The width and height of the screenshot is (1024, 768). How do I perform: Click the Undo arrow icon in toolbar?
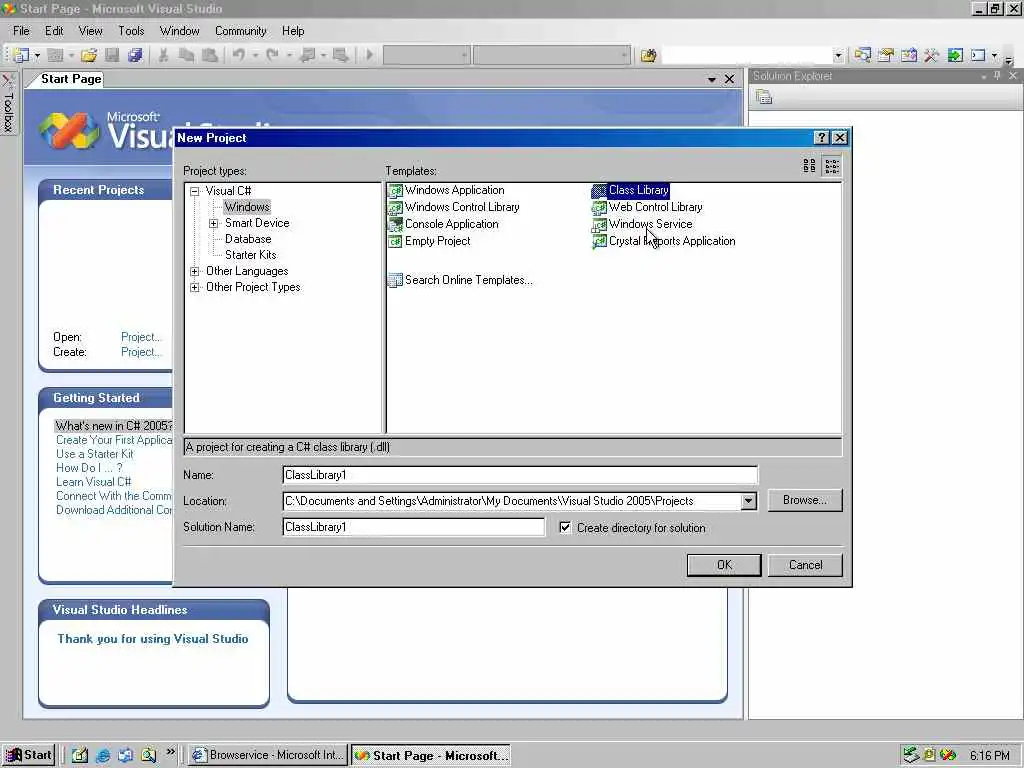[239, 56]
